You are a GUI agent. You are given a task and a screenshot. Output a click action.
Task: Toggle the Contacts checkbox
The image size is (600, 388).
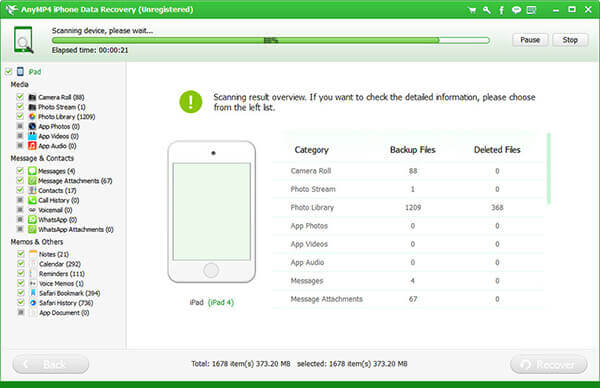(20, 190)
